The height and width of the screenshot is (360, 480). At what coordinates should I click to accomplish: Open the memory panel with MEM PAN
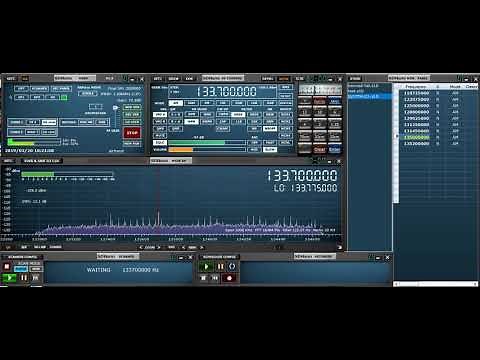click(x=132, y=143)
